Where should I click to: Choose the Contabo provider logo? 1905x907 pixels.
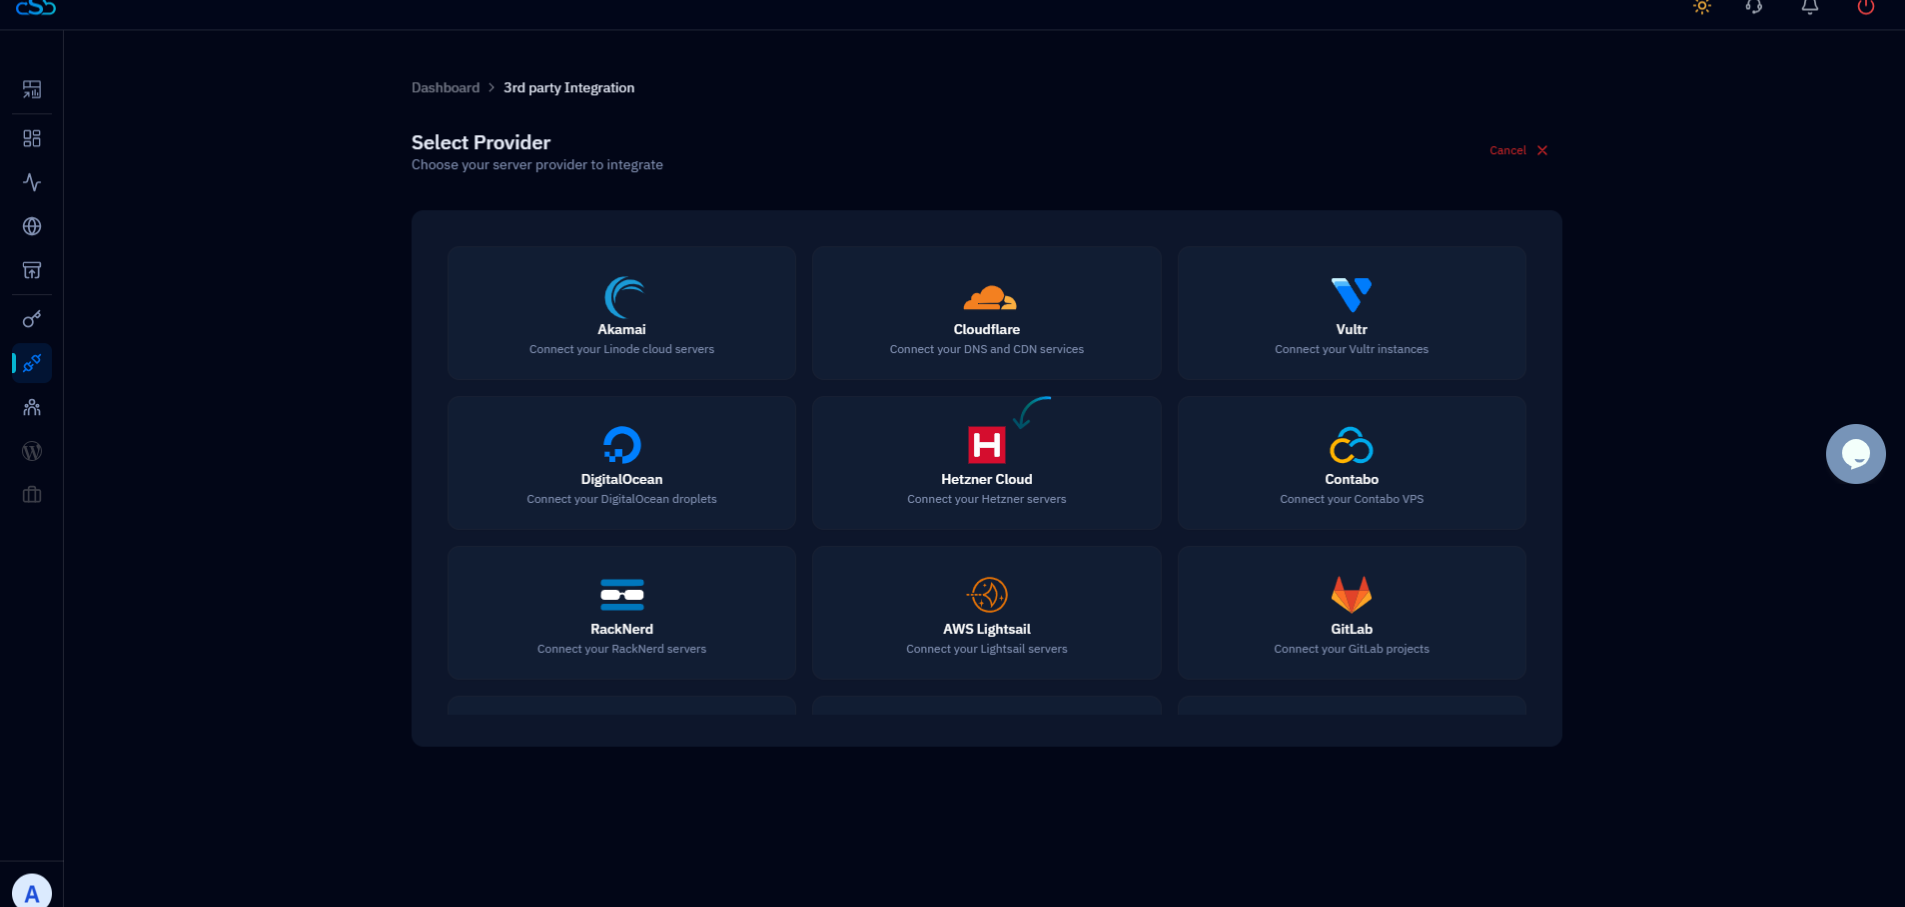[x=1352, y=445]
